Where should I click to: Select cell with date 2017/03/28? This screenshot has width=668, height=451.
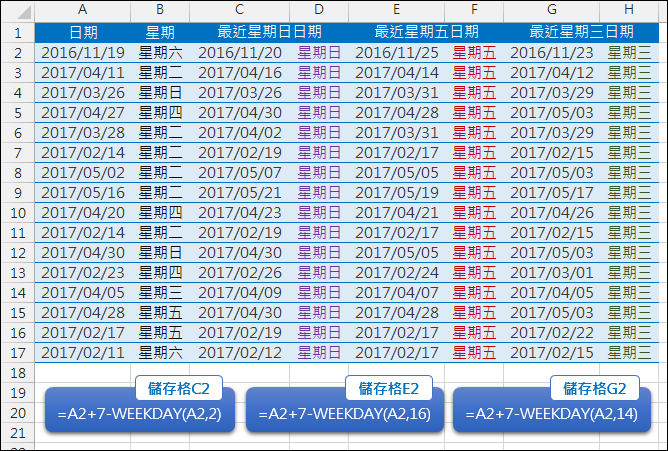83,133
